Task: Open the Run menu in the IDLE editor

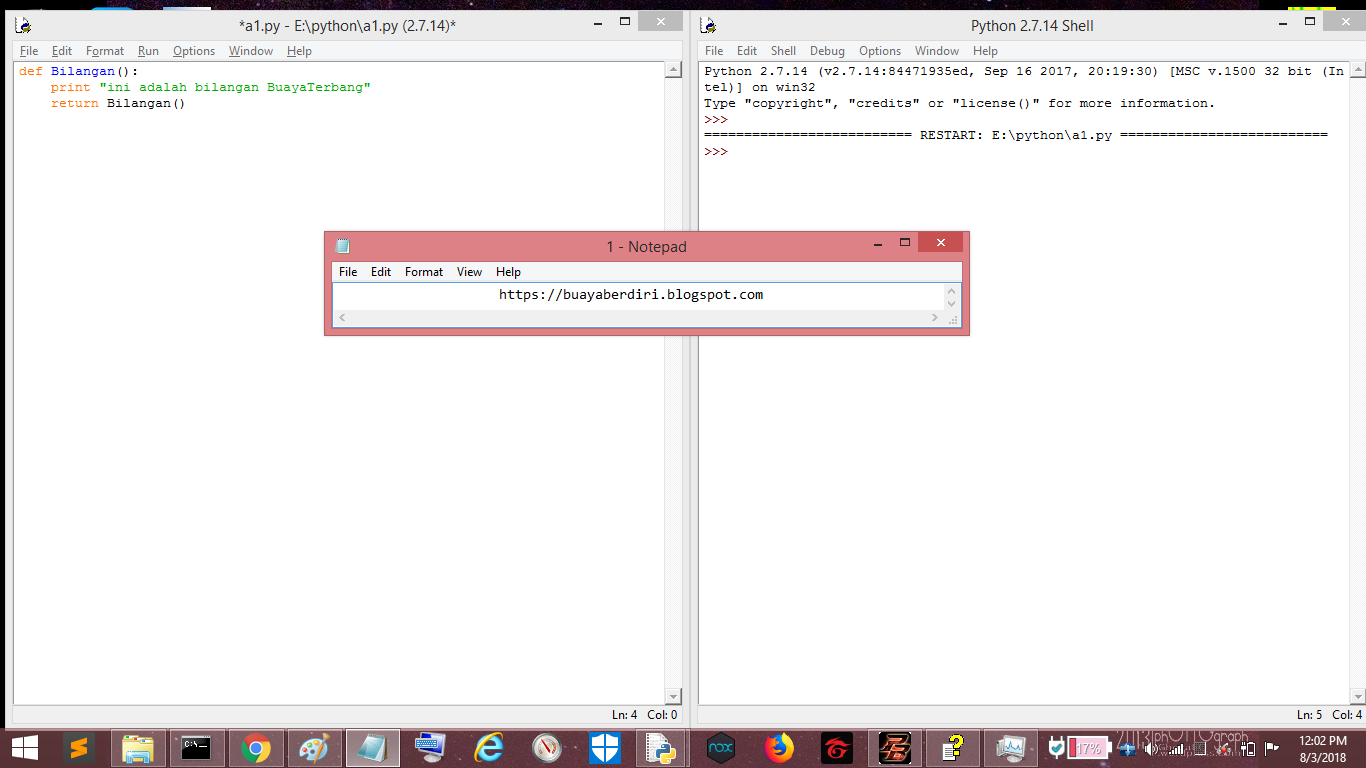Action: pos(148,50)
